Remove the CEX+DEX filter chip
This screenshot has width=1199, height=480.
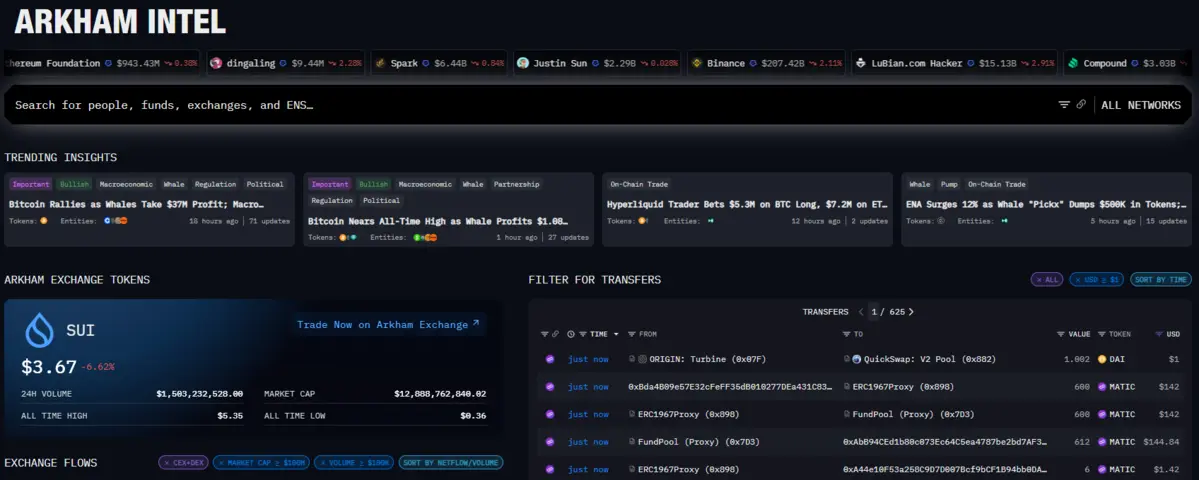pos(166,463)
